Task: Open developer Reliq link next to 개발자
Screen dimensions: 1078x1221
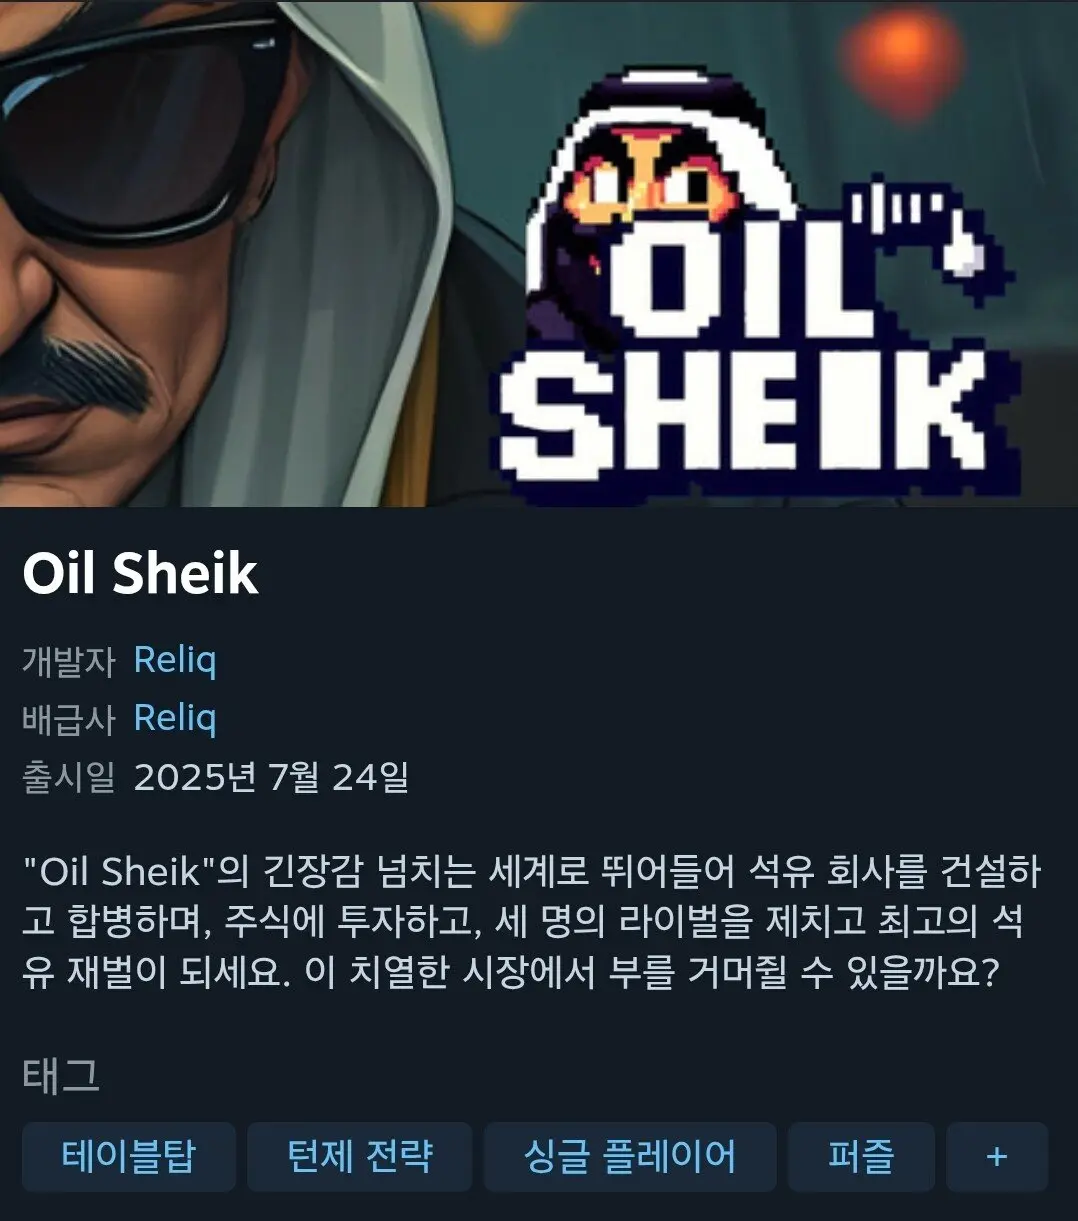Action: click(175, 660)
